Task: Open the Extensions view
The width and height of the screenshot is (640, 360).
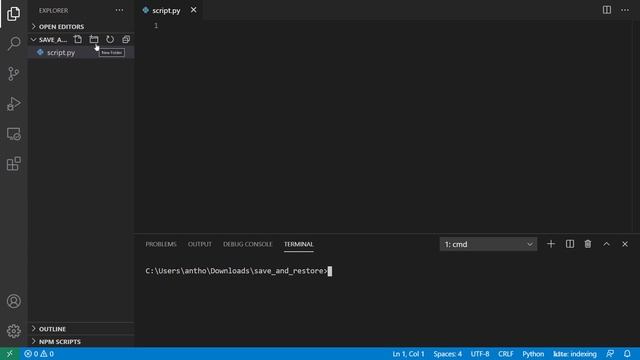Action: 13,164
